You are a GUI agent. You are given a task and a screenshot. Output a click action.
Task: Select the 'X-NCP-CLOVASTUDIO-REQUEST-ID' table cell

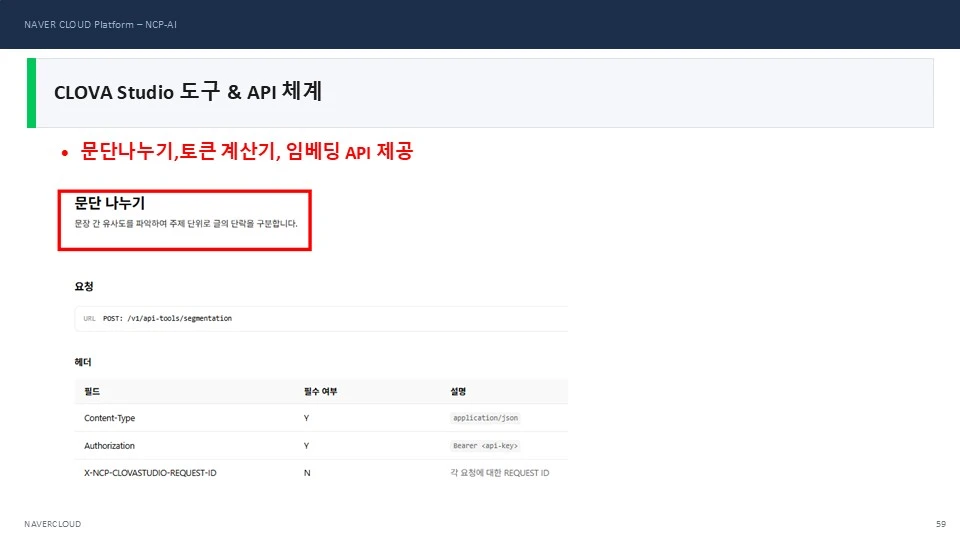[x=150, y=473]
